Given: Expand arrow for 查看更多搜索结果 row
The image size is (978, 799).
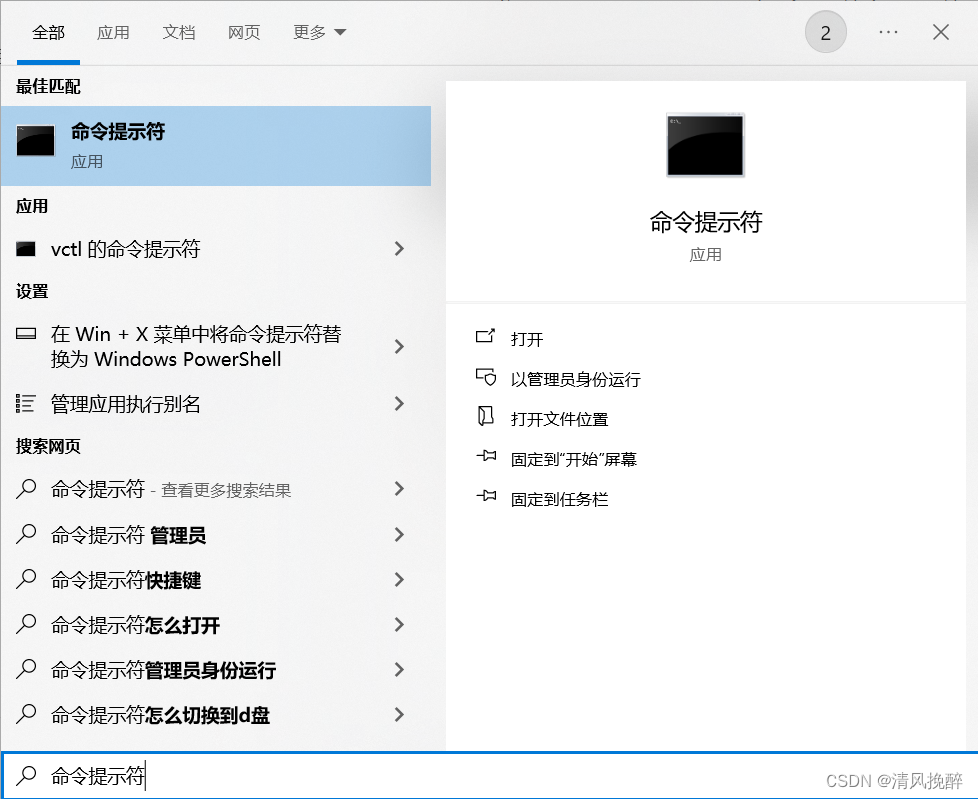Looking at the screenshot, I should point(399,488).
